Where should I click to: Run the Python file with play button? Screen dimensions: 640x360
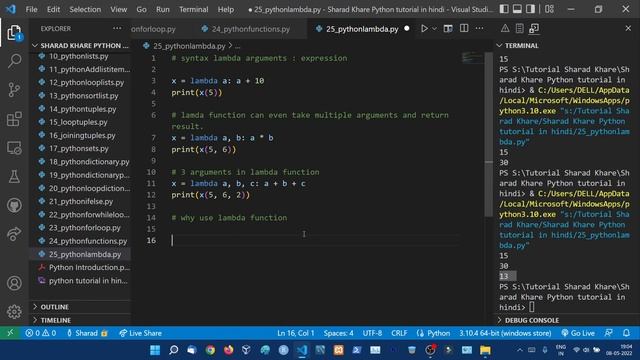[x=424, y=29]
